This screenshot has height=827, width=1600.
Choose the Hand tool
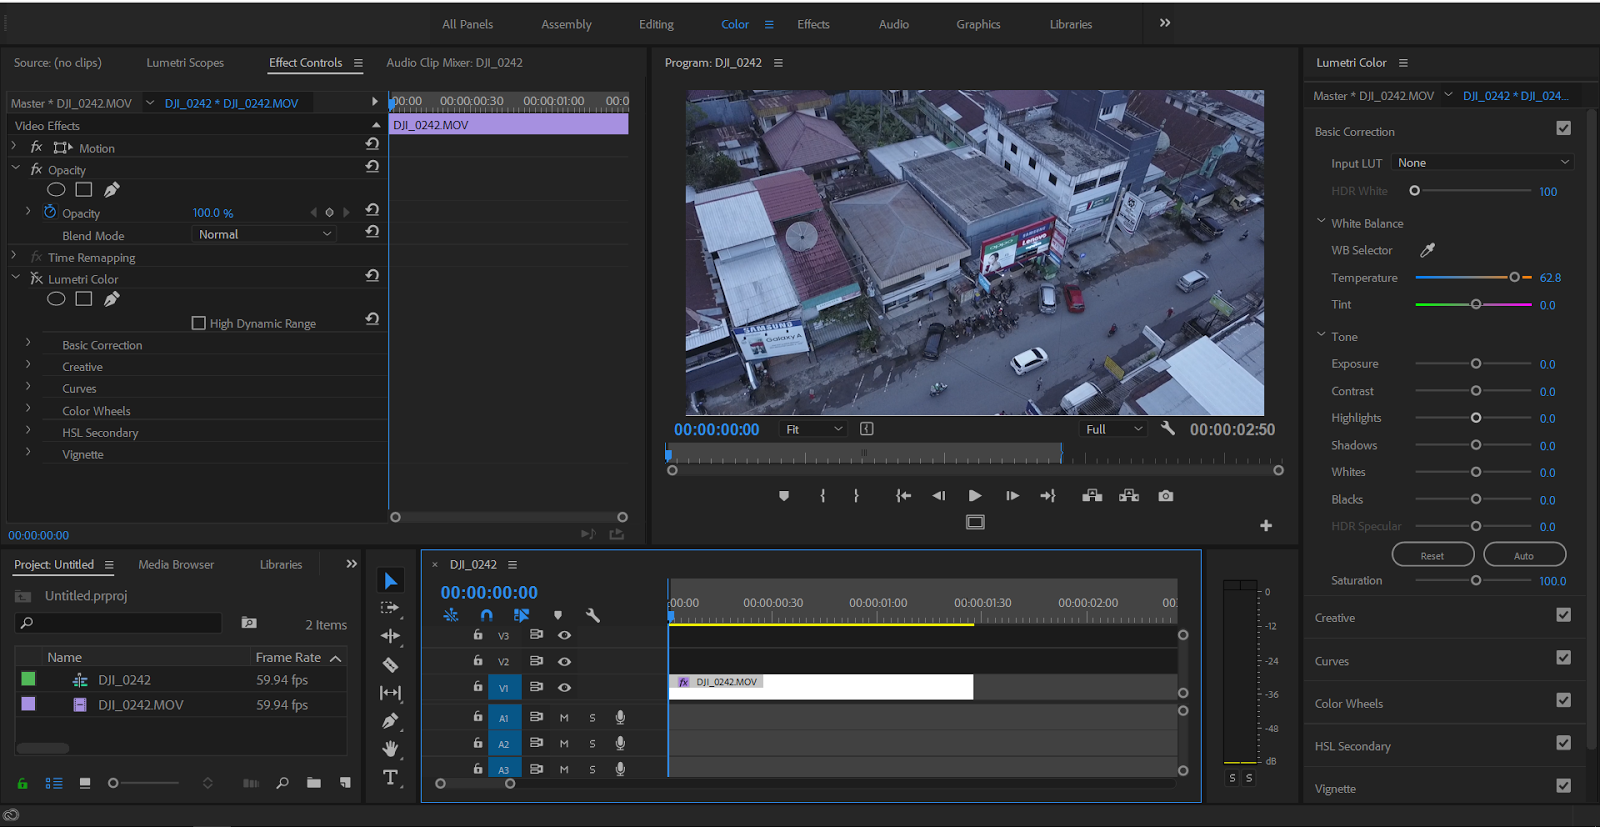point(390,749)
